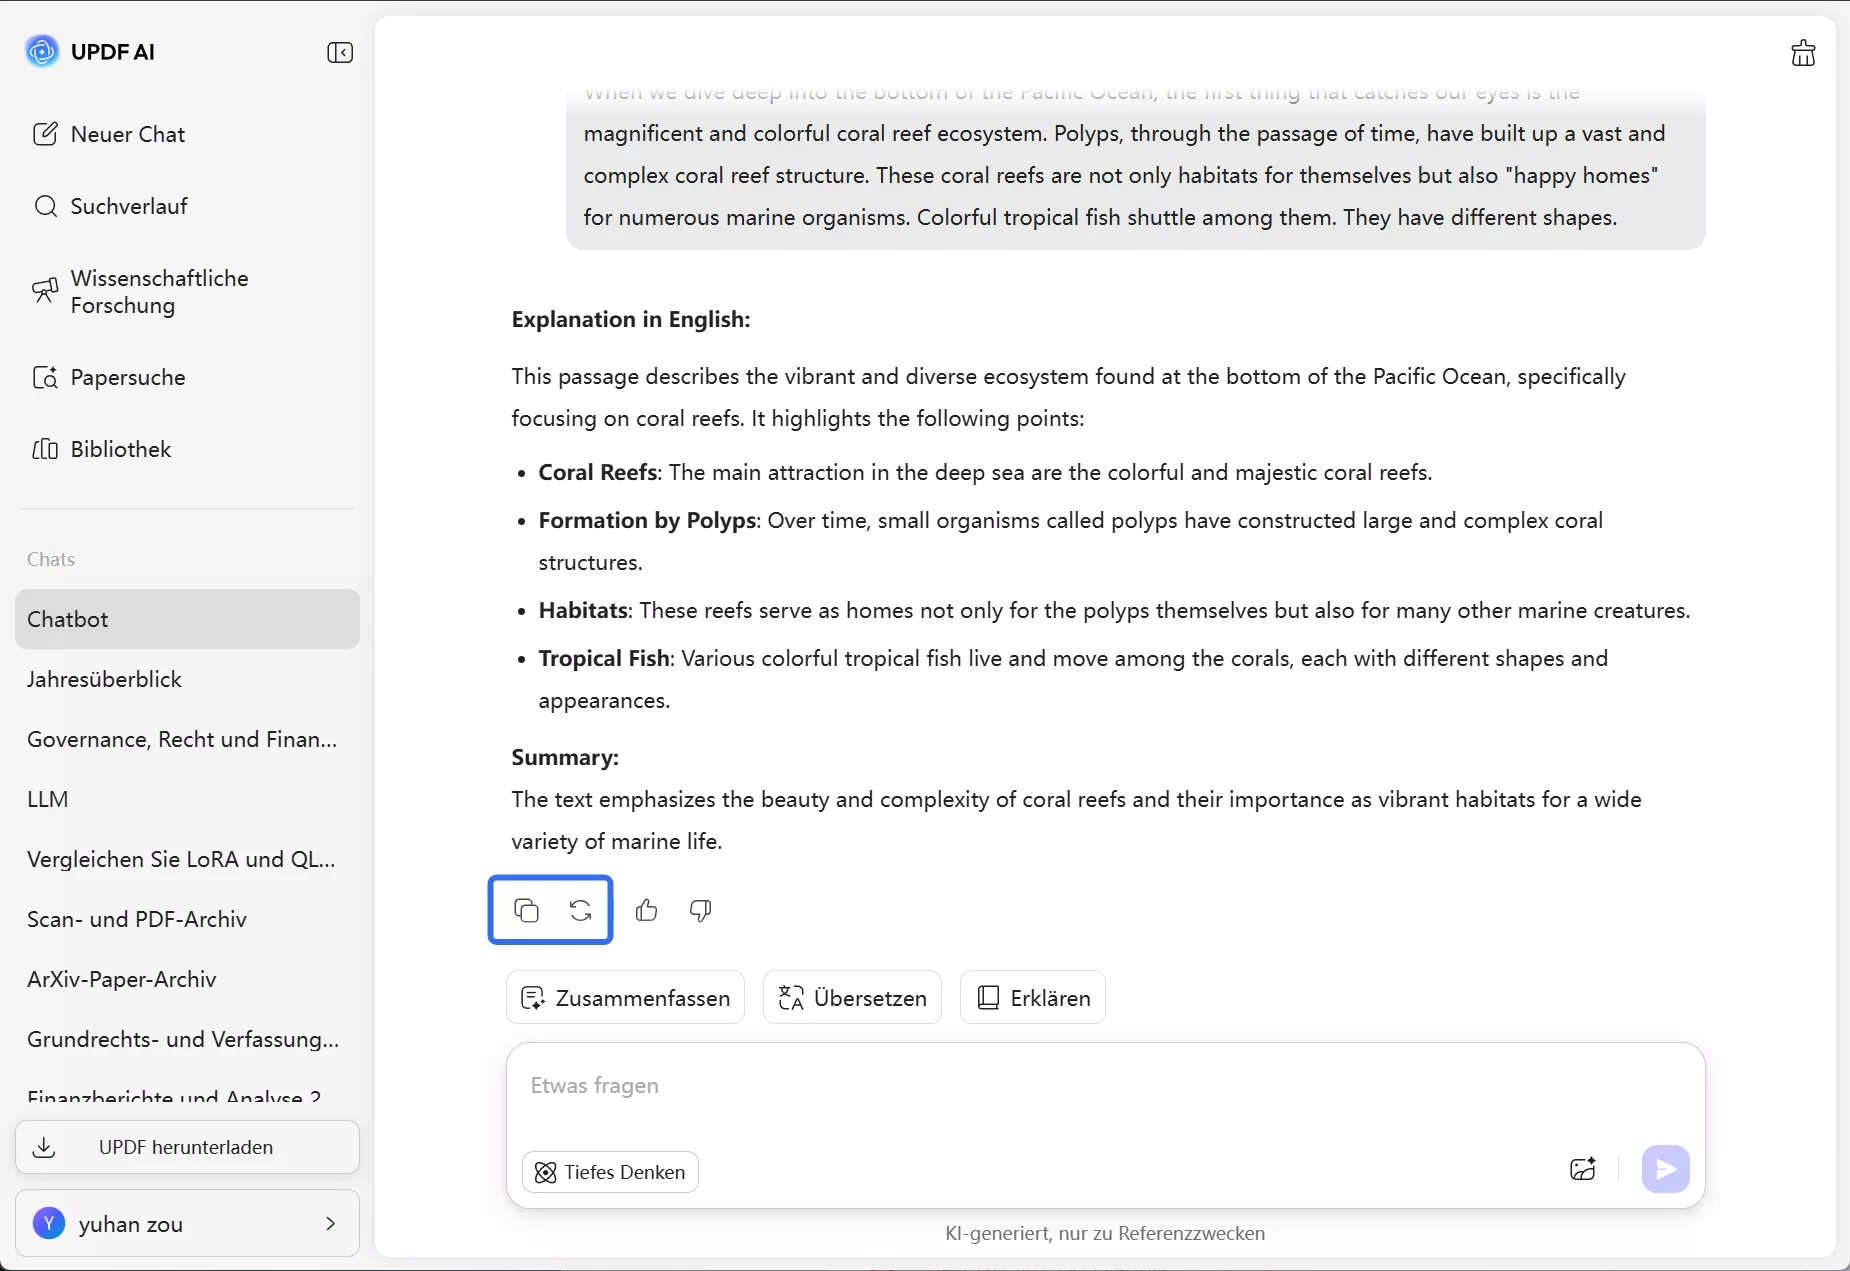This screenshot has height=1271, width=1850.
Task: Click UPDF herunterladen
Action: (187, 1147)
